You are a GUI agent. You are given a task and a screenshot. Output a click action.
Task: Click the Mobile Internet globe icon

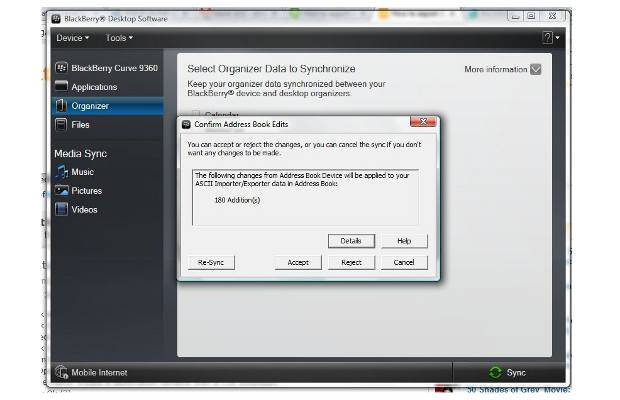[62, 372]
